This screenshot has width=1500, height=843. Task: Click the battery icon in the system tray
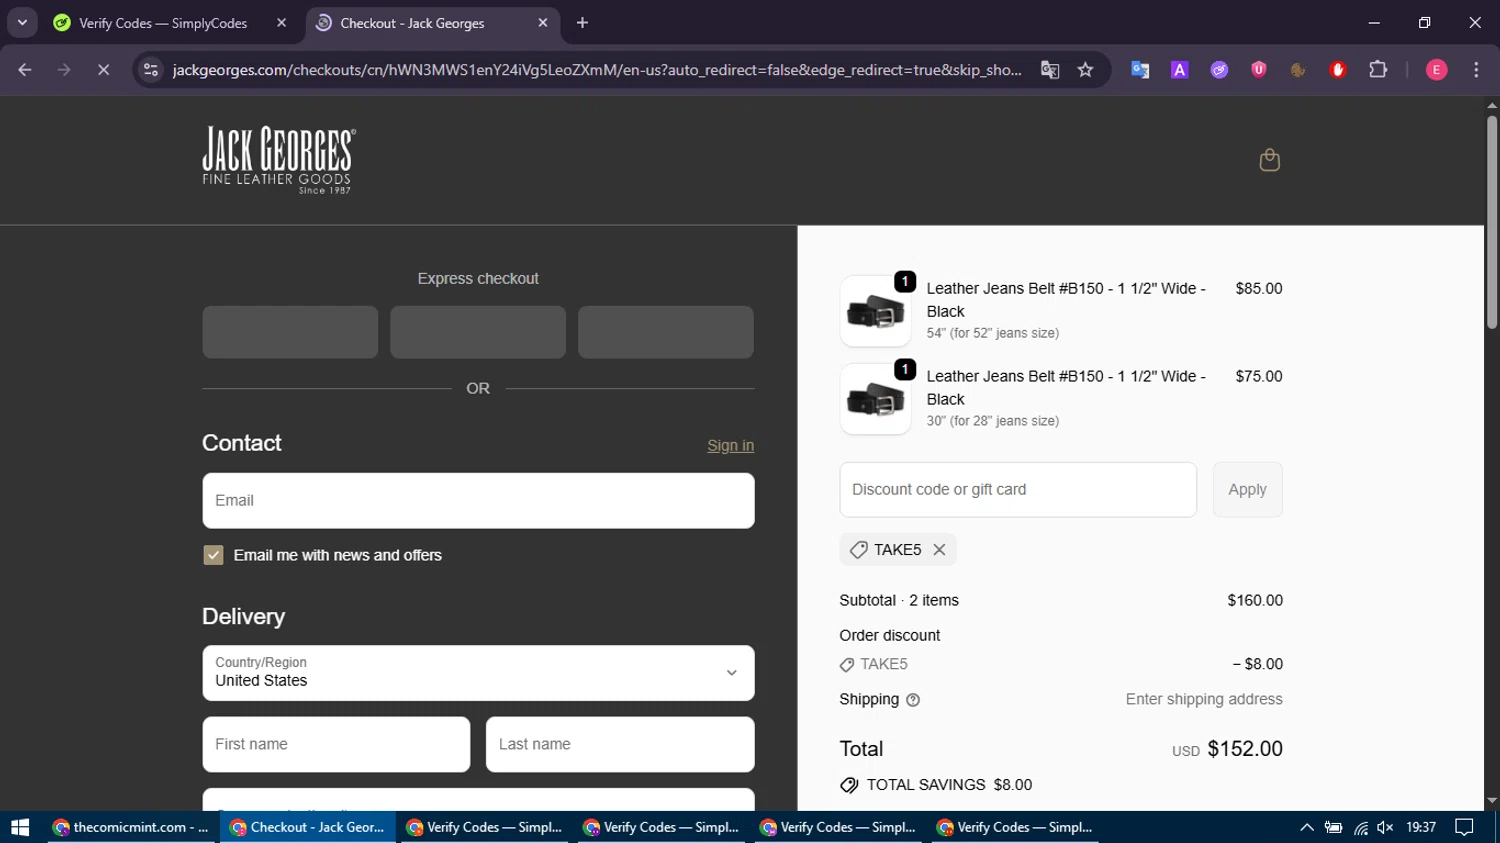[x=1333, y=827]
